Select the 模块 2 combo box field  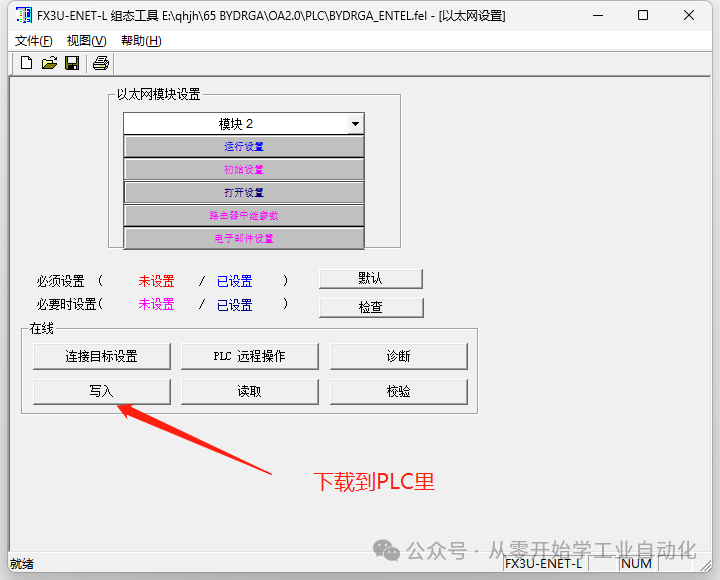pos(244,124)
